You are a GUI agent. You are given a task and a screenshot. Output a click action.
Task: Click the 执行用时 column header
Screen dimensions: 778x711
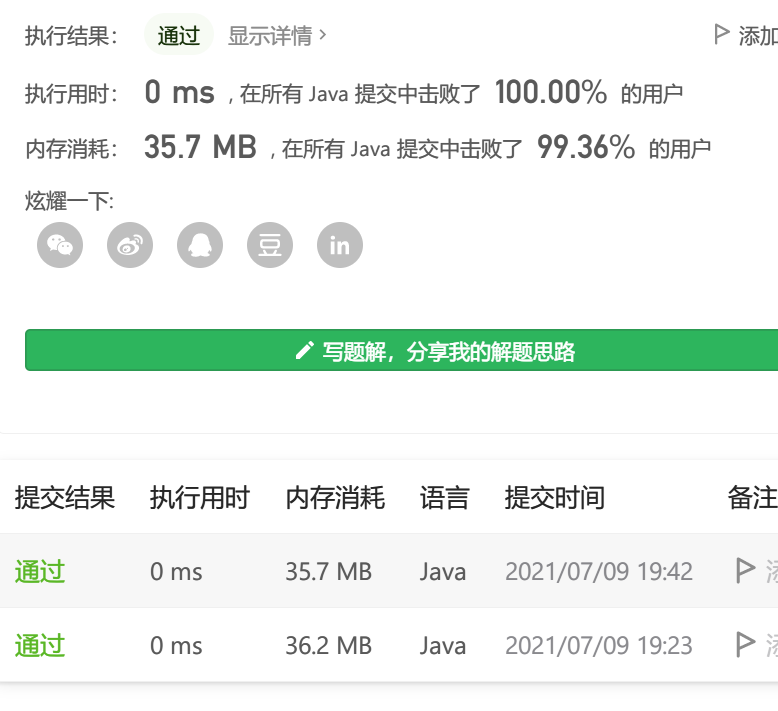point(200,498)
